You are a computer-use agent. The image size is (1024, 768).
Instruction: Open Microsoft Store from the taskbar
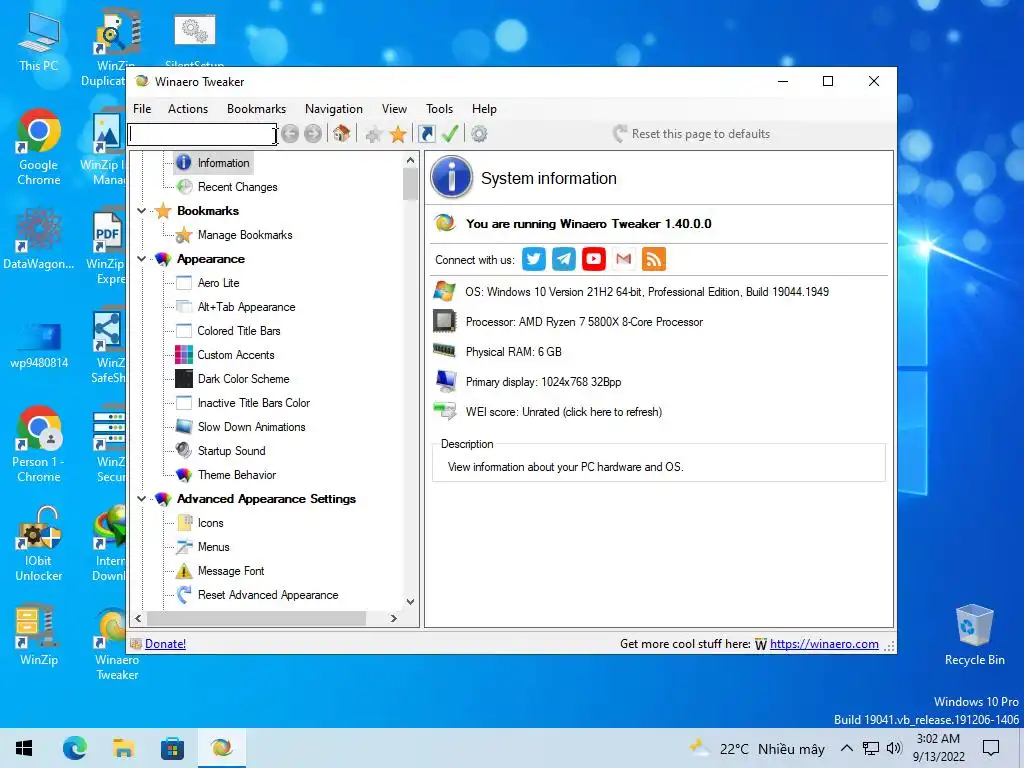[172, 748]
